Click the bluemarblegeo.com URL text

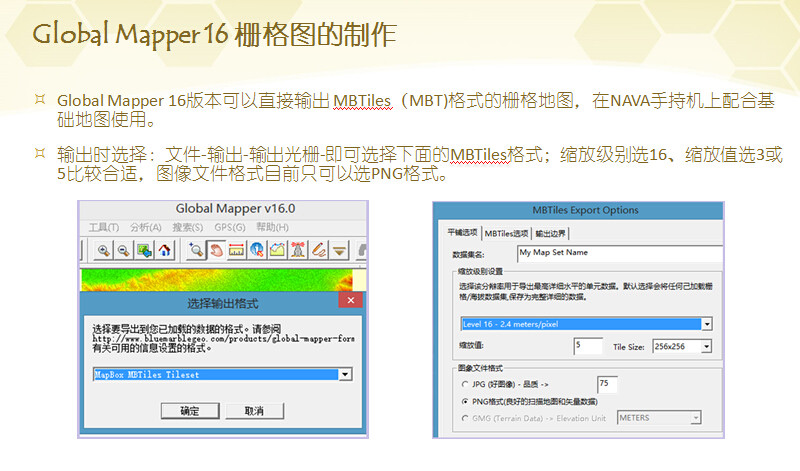pos(223,338)
